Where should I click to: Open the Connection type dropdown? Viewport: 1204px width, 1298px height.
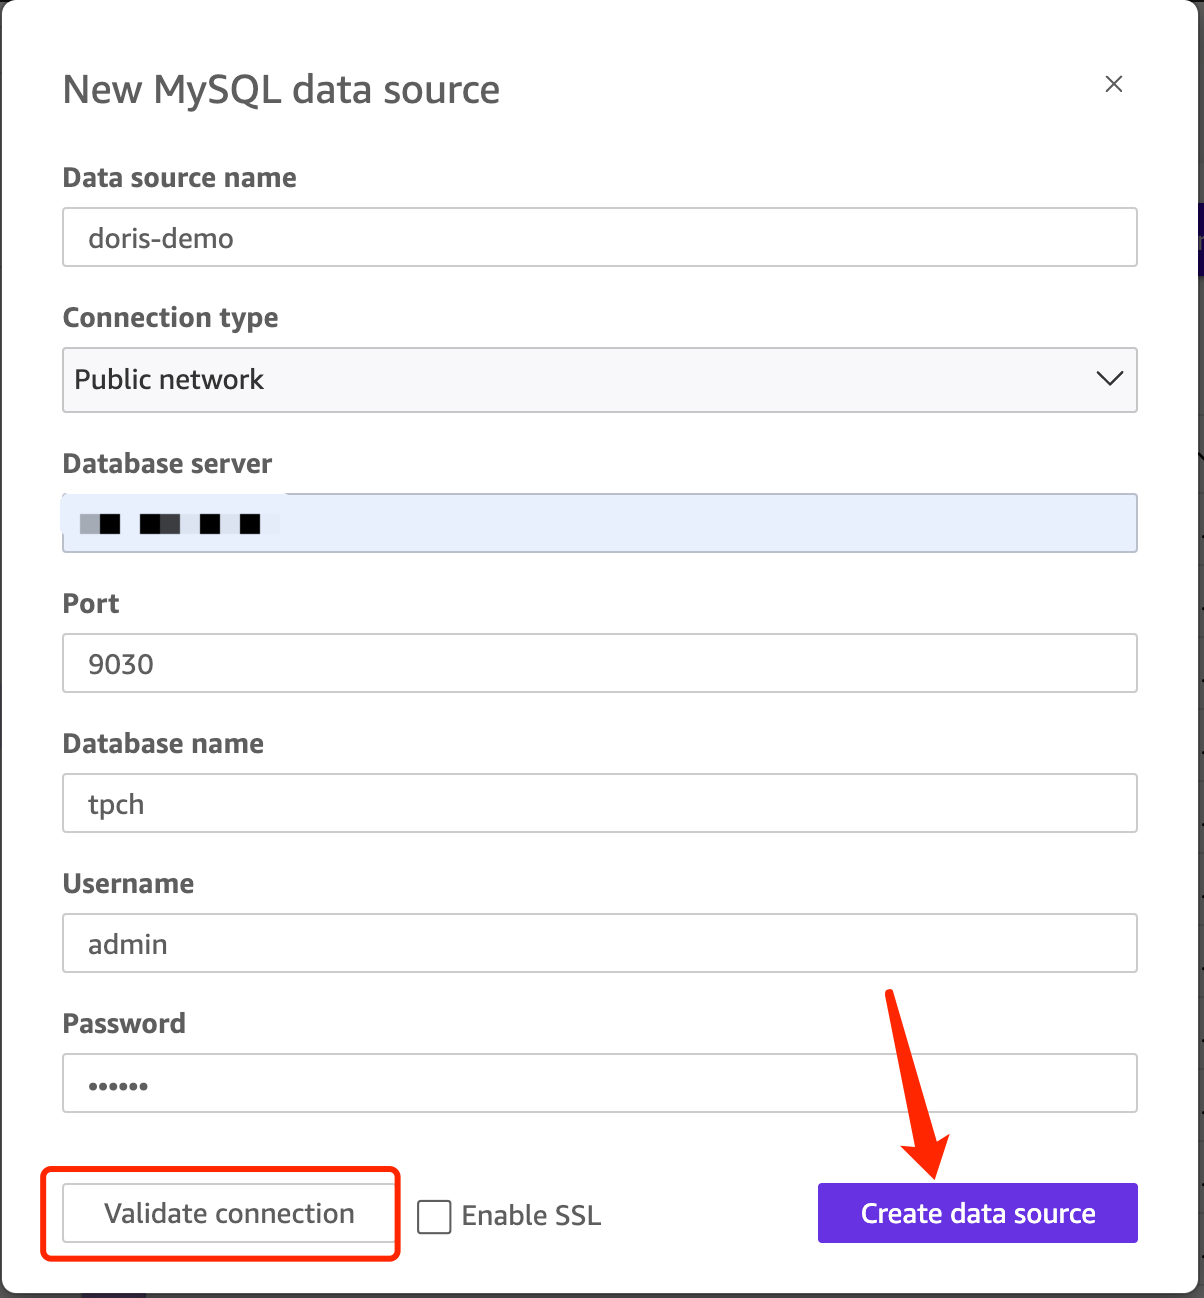click(599, 380)
